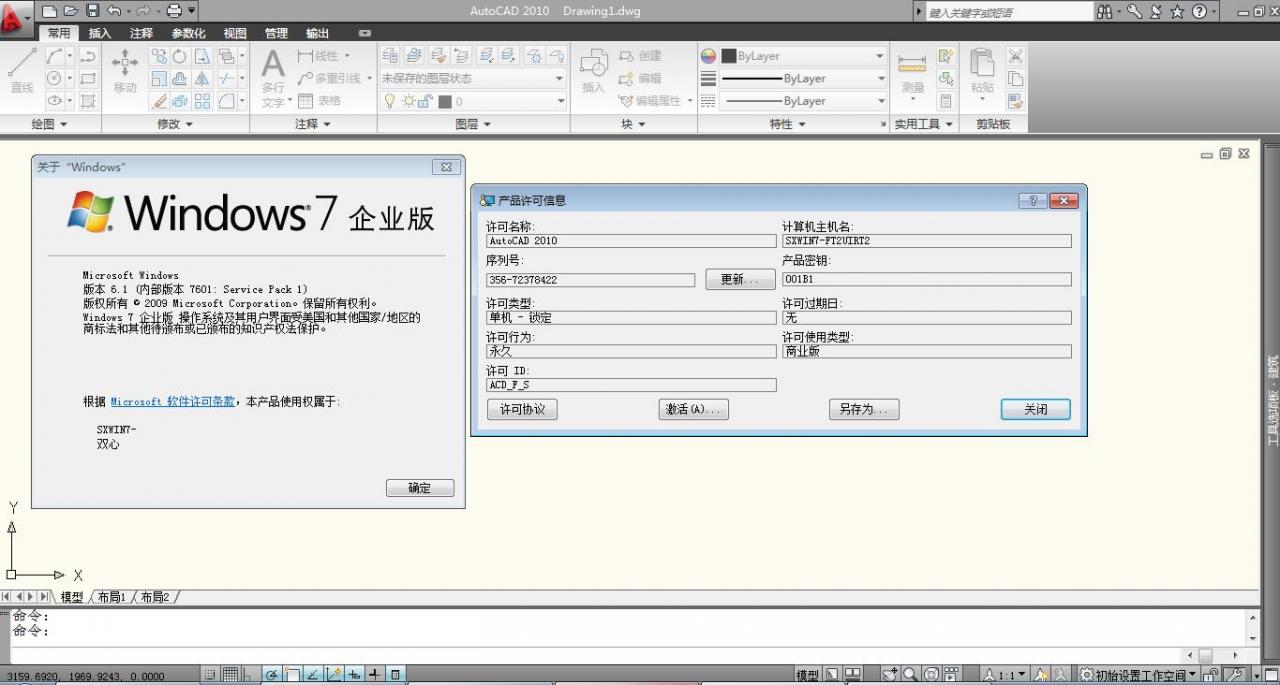The width and height of the screenshot is (1280, 685).
Task: Click the 关闭 button in license dialog
Action: tap(1036, 409)
